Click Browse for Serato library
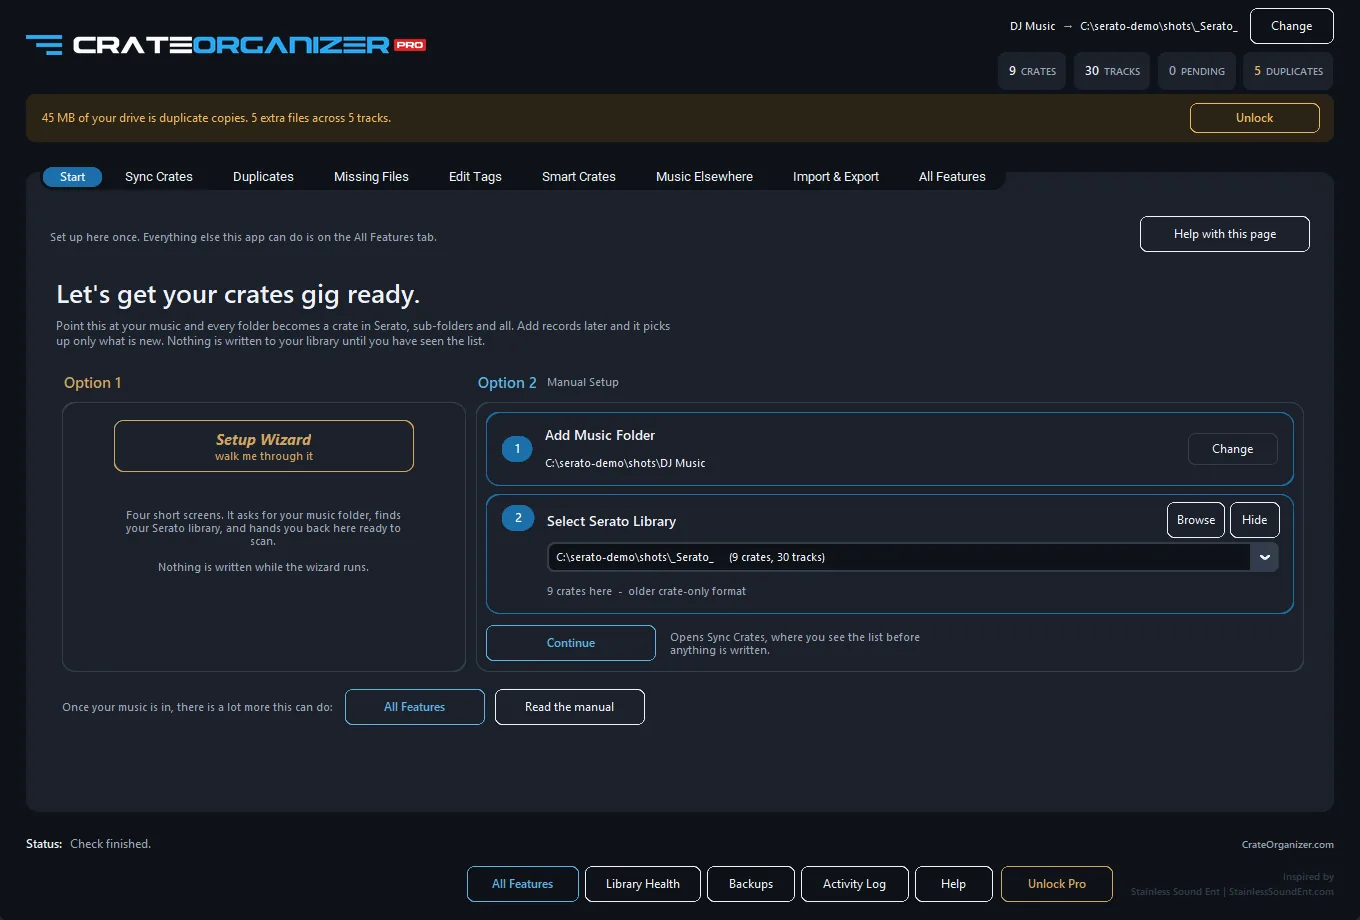Image resolution: width=1360 pixels, height=920 pixels. (1196, 520)
